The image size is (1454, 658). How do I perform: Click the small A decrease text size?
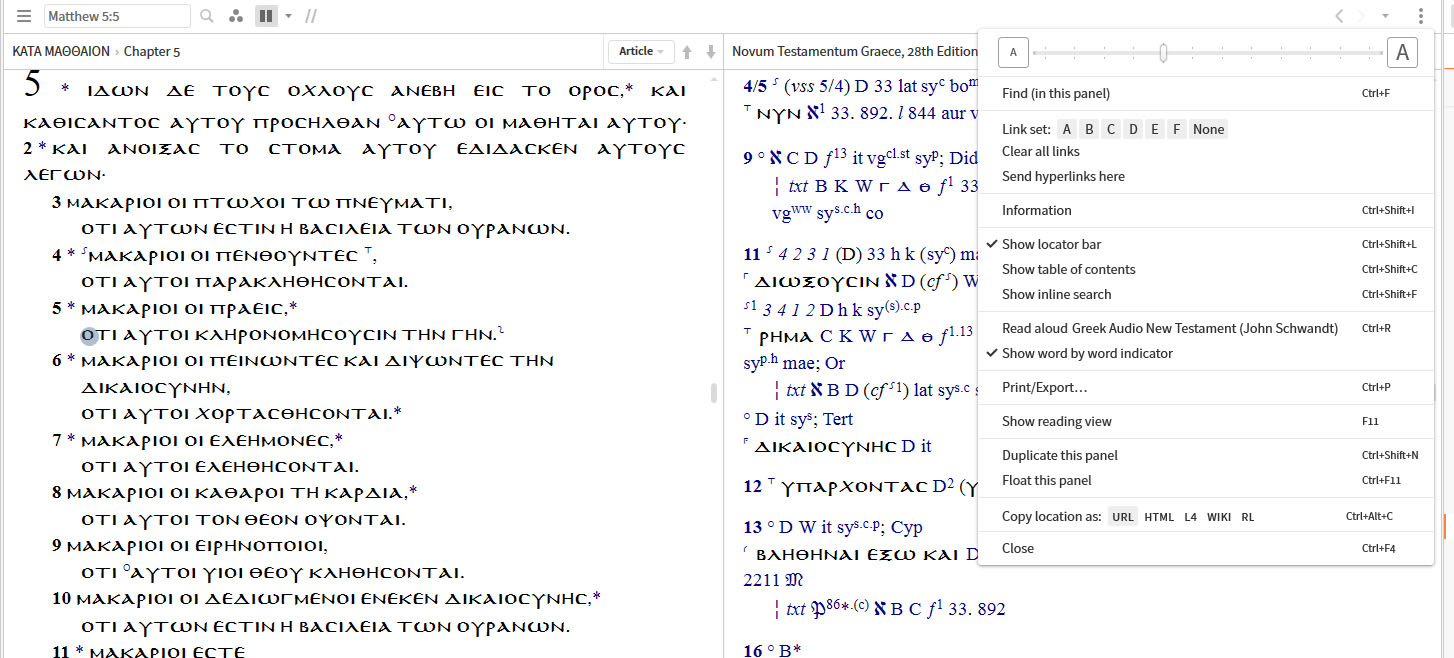point(1013,53)
